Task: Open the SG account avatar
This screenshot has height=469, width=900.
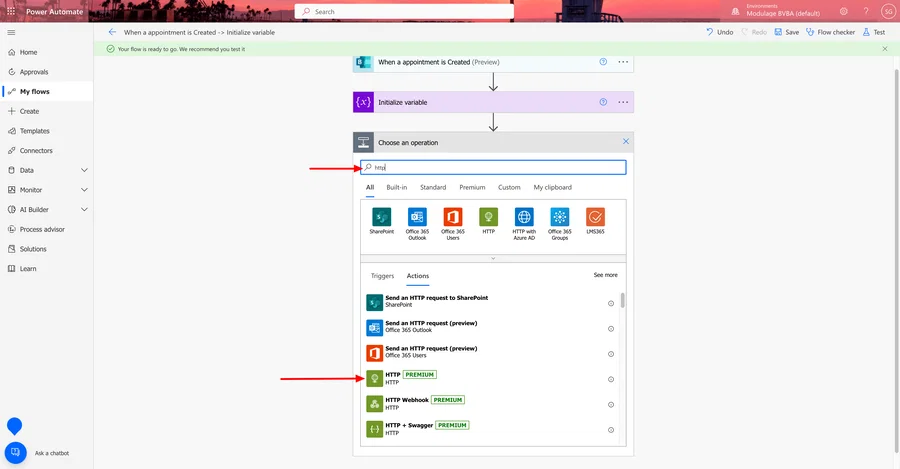Action: click(888, 11)
